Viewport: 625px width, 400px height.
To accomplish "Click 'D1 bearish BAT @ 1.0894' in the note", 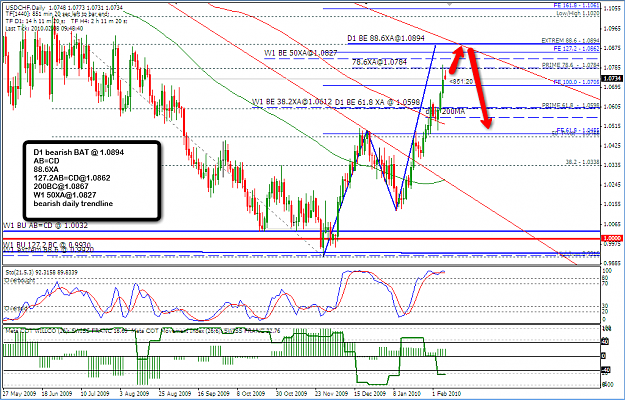I will tap(79, 152).
